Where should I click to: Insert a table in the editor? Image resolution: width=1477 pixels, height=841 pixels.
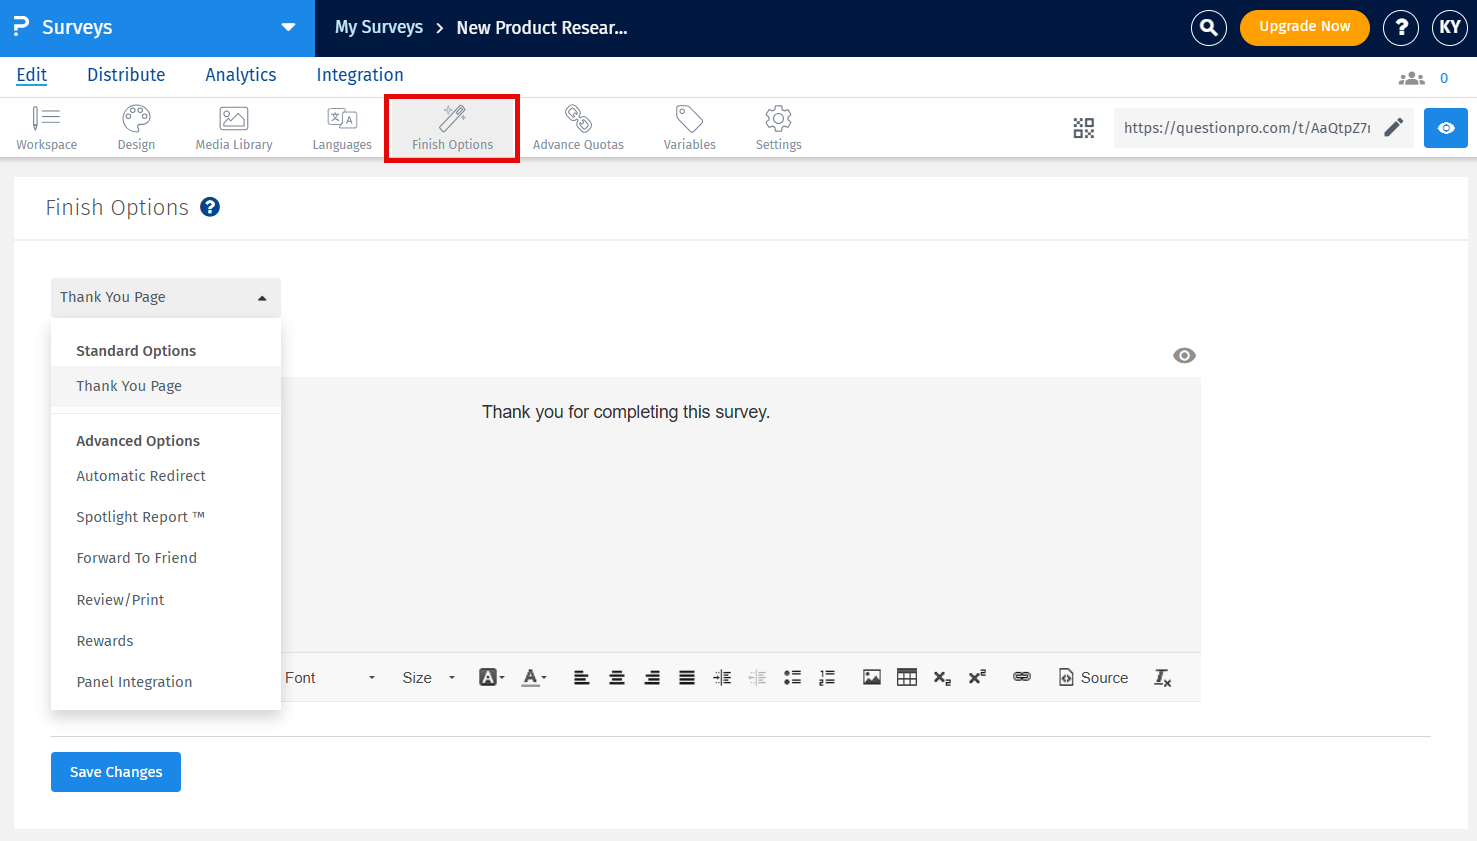pyautogui.click(x=906, y=677)
